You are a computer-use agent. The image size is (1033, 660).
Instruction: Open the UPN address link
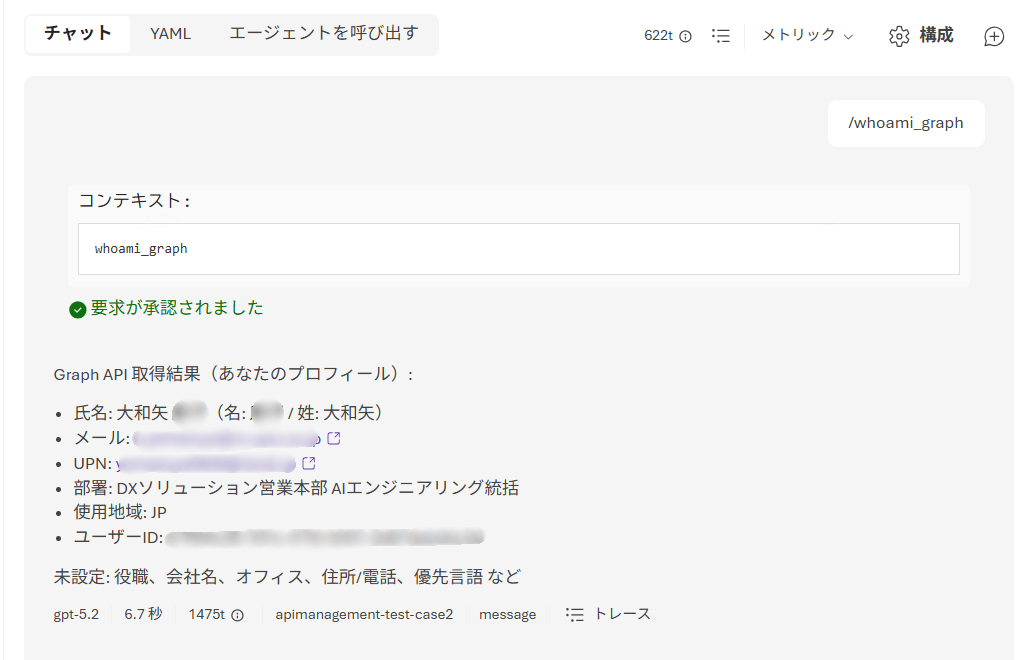tap(206, 464)
